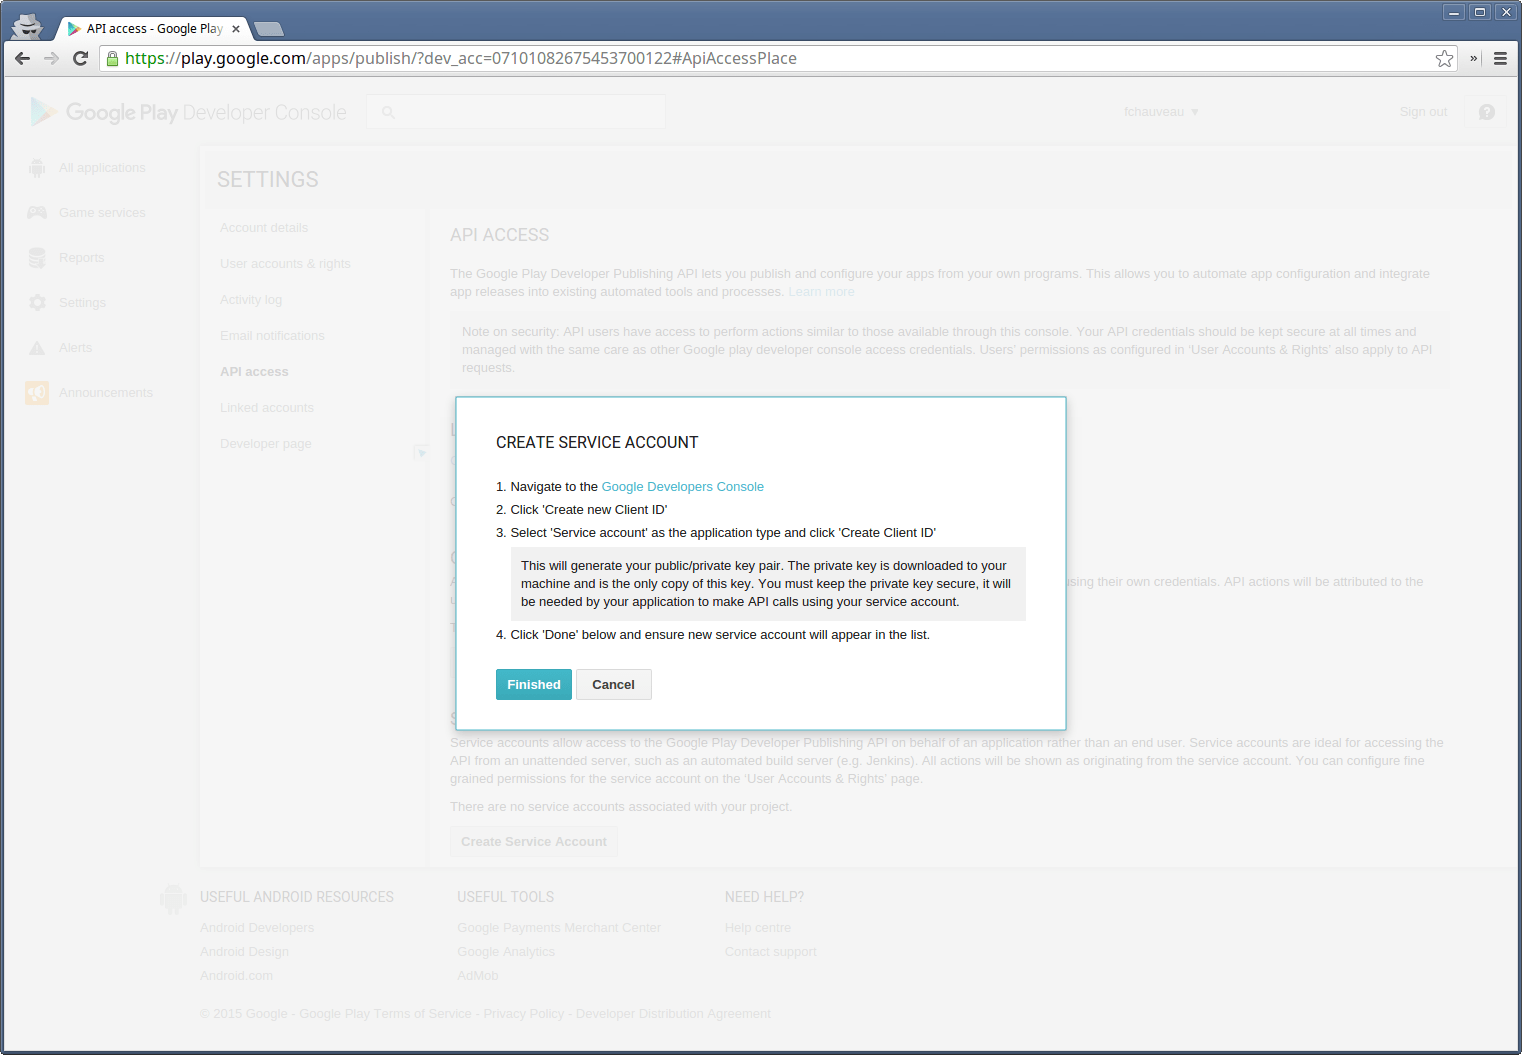Open the Google Developers Console link
The width and height of the screenshot is (1522, 1055).
pos(682,487)
